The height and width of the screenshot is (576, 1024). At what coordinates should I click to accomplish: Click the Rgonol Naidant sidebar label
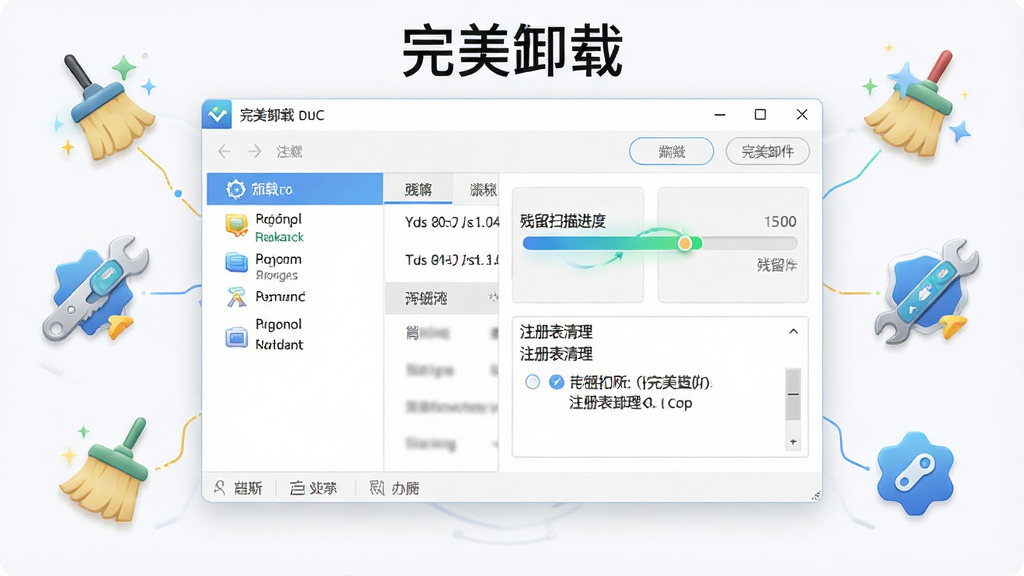pos(279,334)
